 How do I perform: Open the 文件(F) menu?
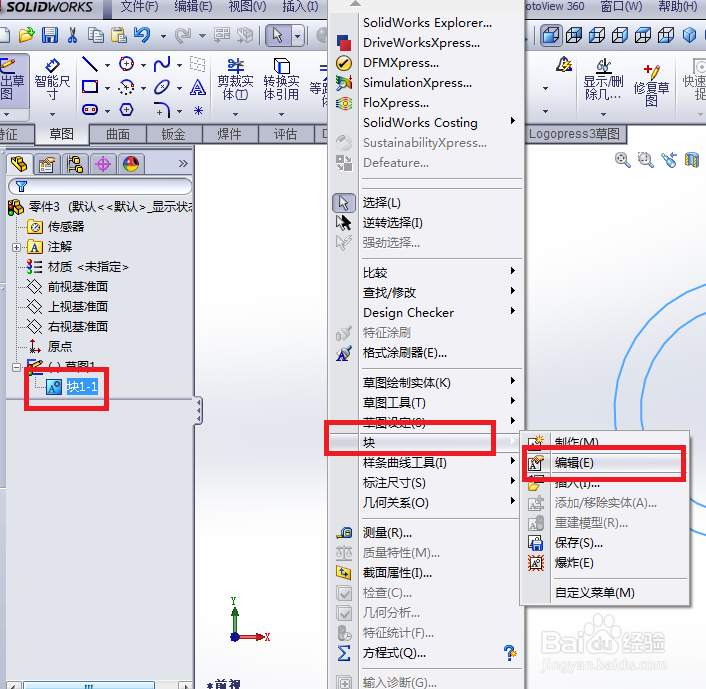coord(140,7)
